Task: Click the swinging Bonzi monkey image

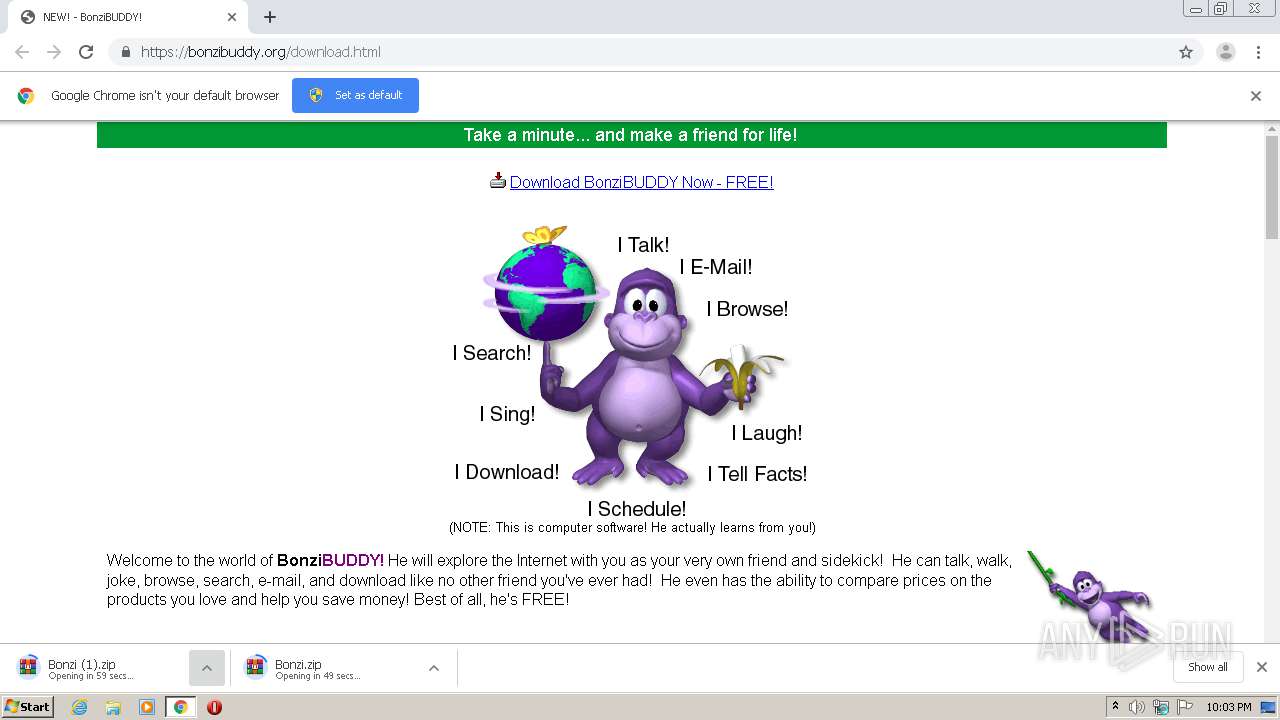Action: click(x=1090, y=597)
